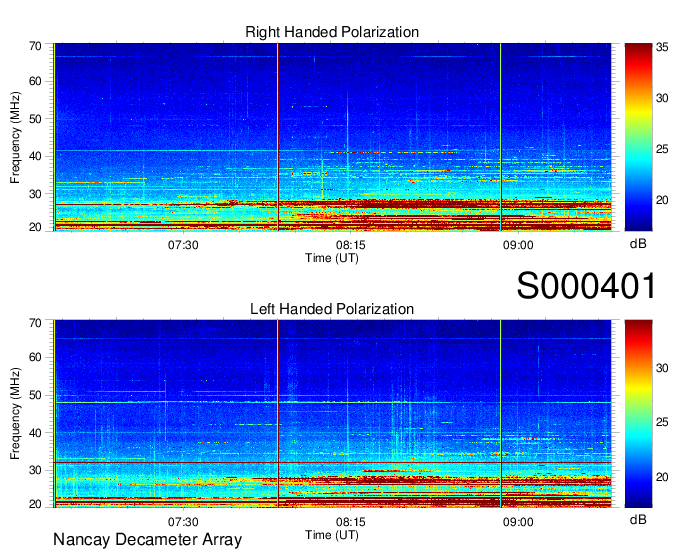Click the 09:00 tick label on lower plot

[x=518, y=522]
